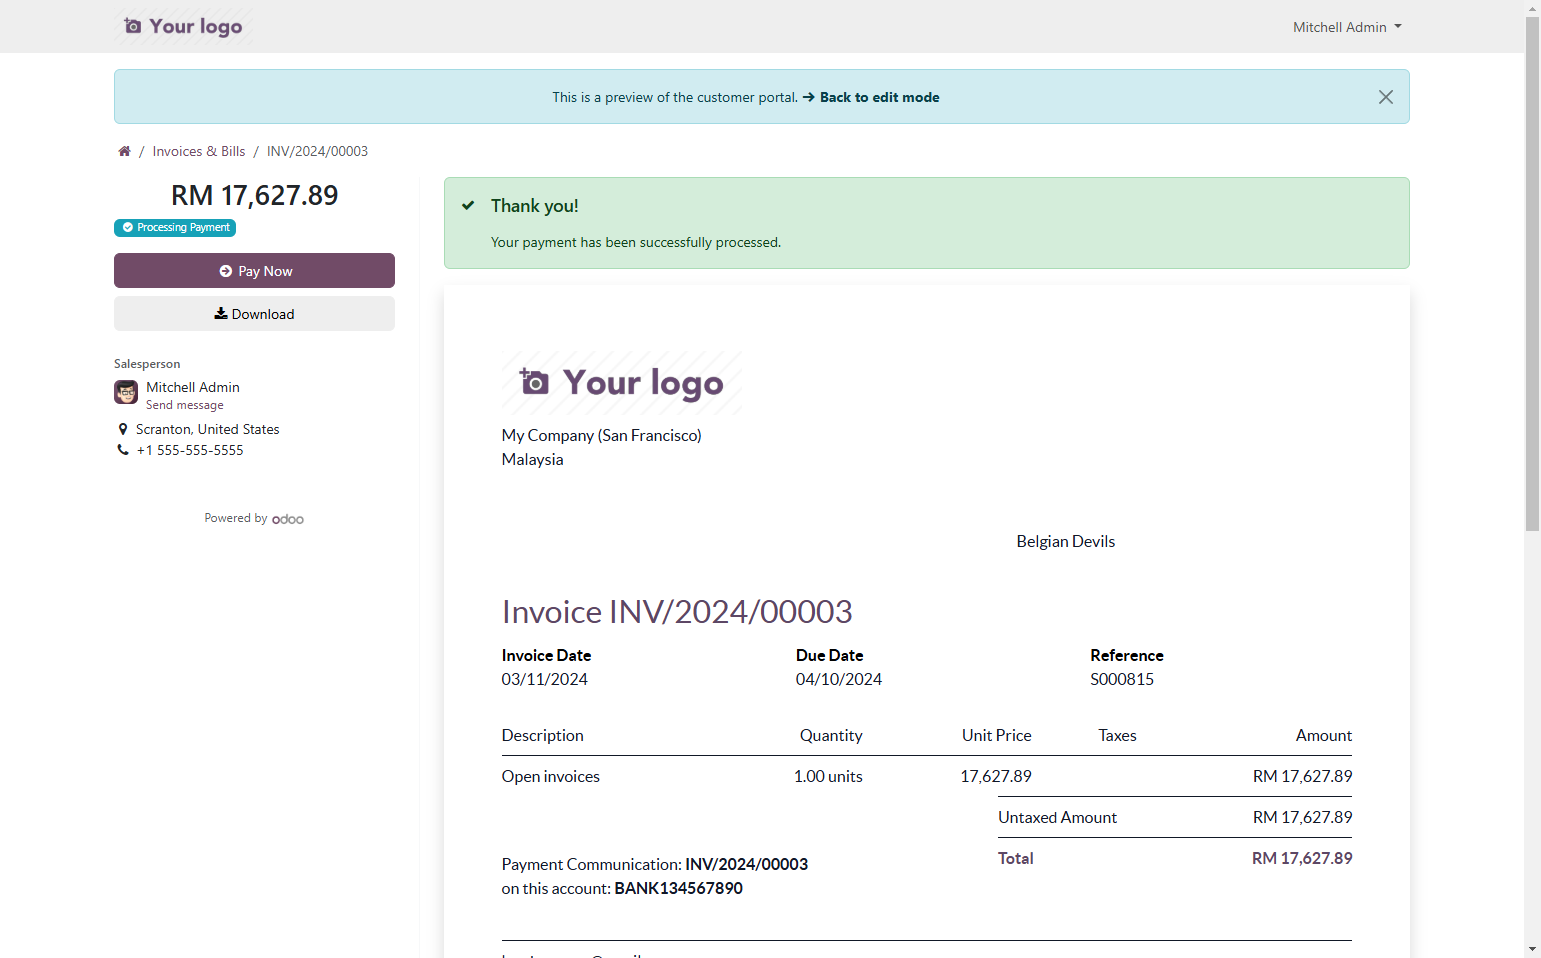Click the green checkmark in Thank you alert

point(468,205)
